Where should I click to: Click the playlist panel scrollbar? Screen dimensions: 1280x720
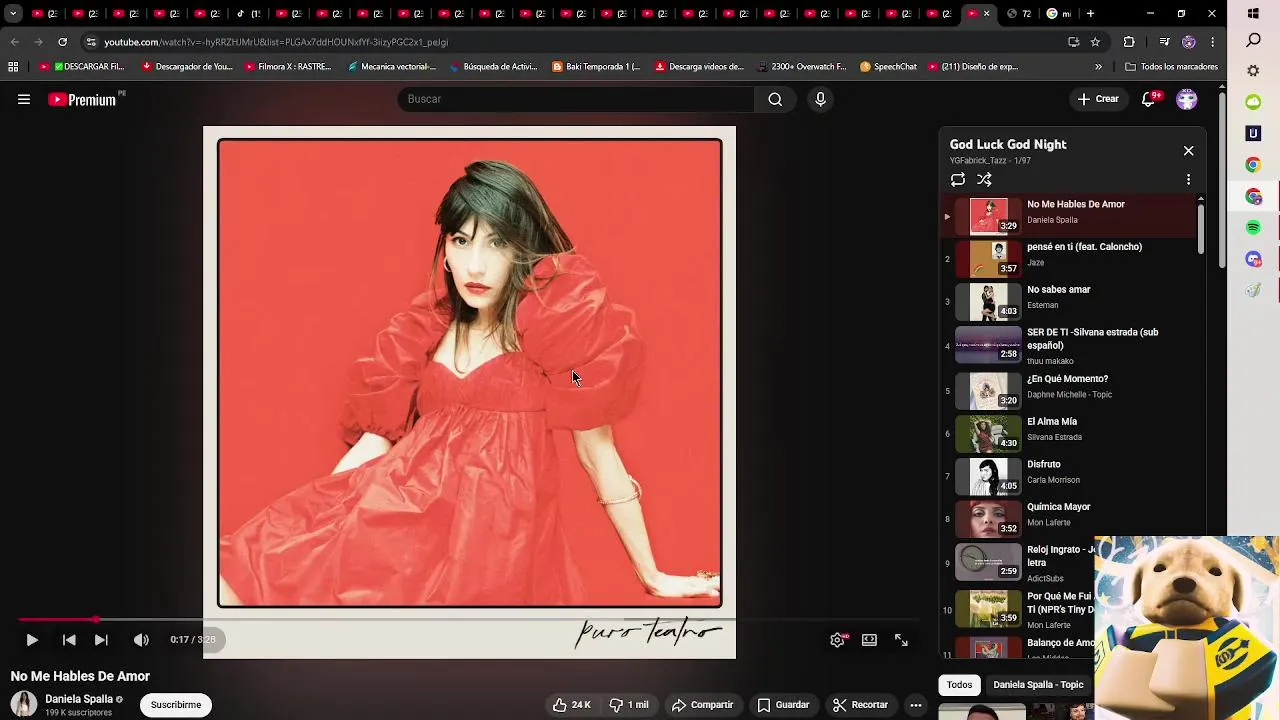pos(1201,230)
